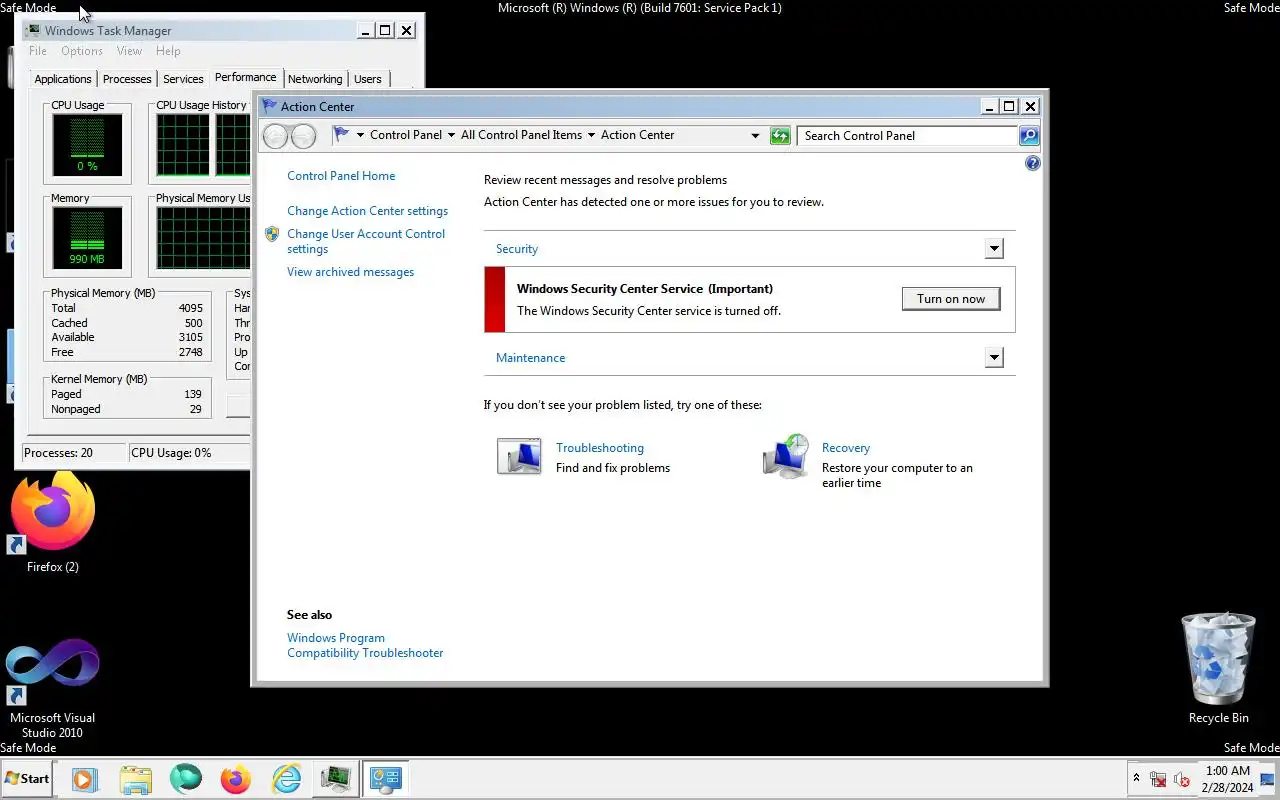Viewport: 1280px width, 800px height.
Task: Open the Troubleshooting link
Action: click(x=600, y=448)
